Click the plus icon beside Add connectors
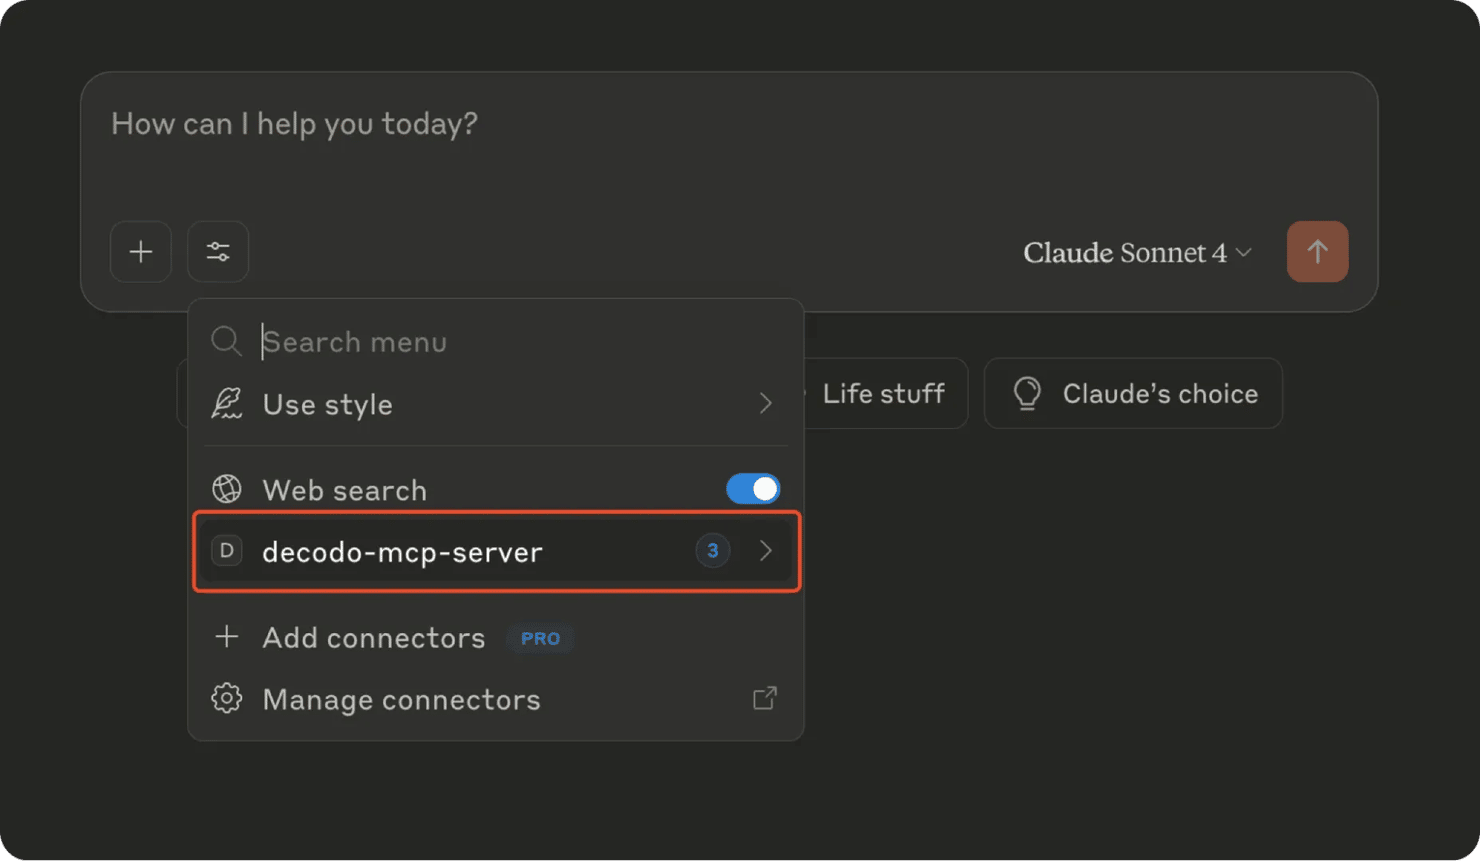This screenshot has width=1480, height=861. click(x=227, y=637)
